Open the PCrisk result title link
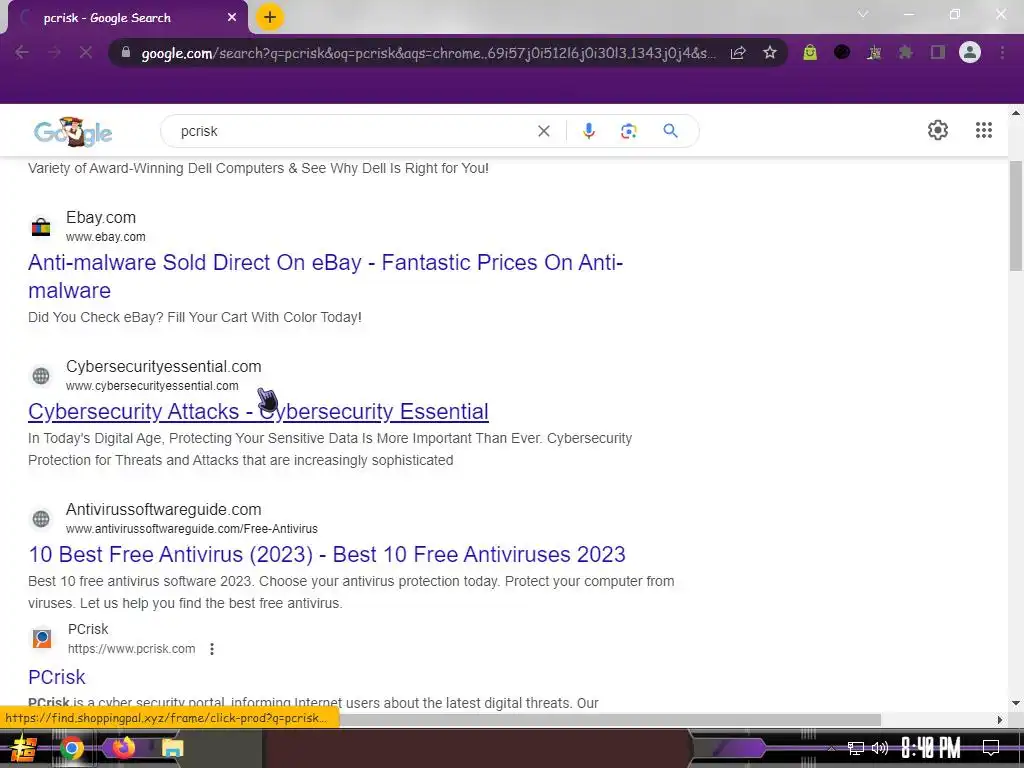Screen dimensions: 1024x768 tap(57, 677)
